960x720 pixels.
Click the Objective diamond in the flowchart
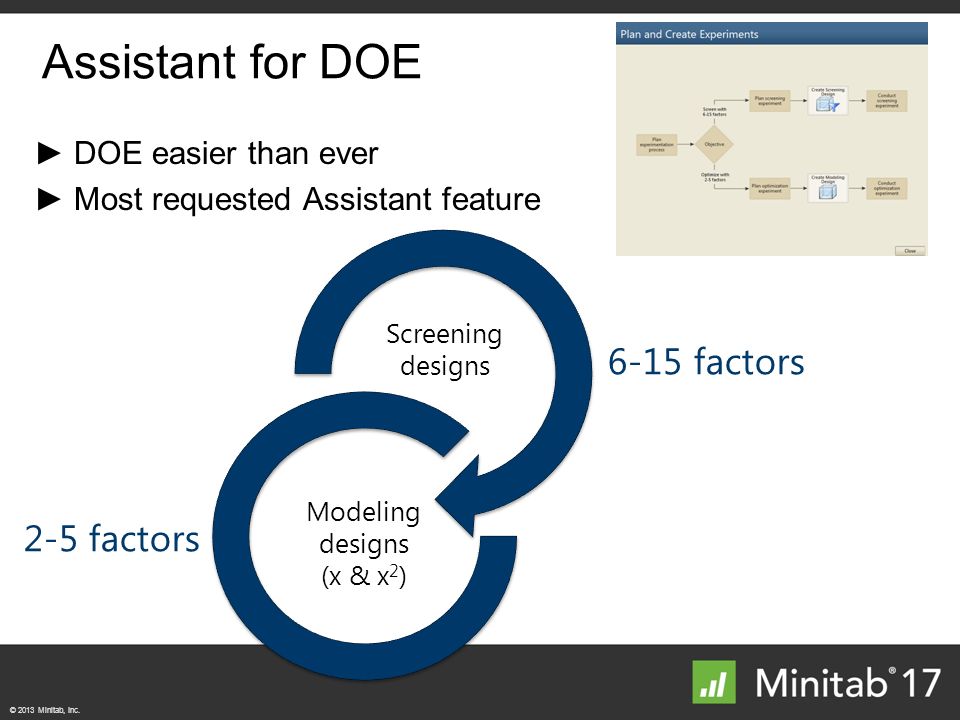coord(714,144)
